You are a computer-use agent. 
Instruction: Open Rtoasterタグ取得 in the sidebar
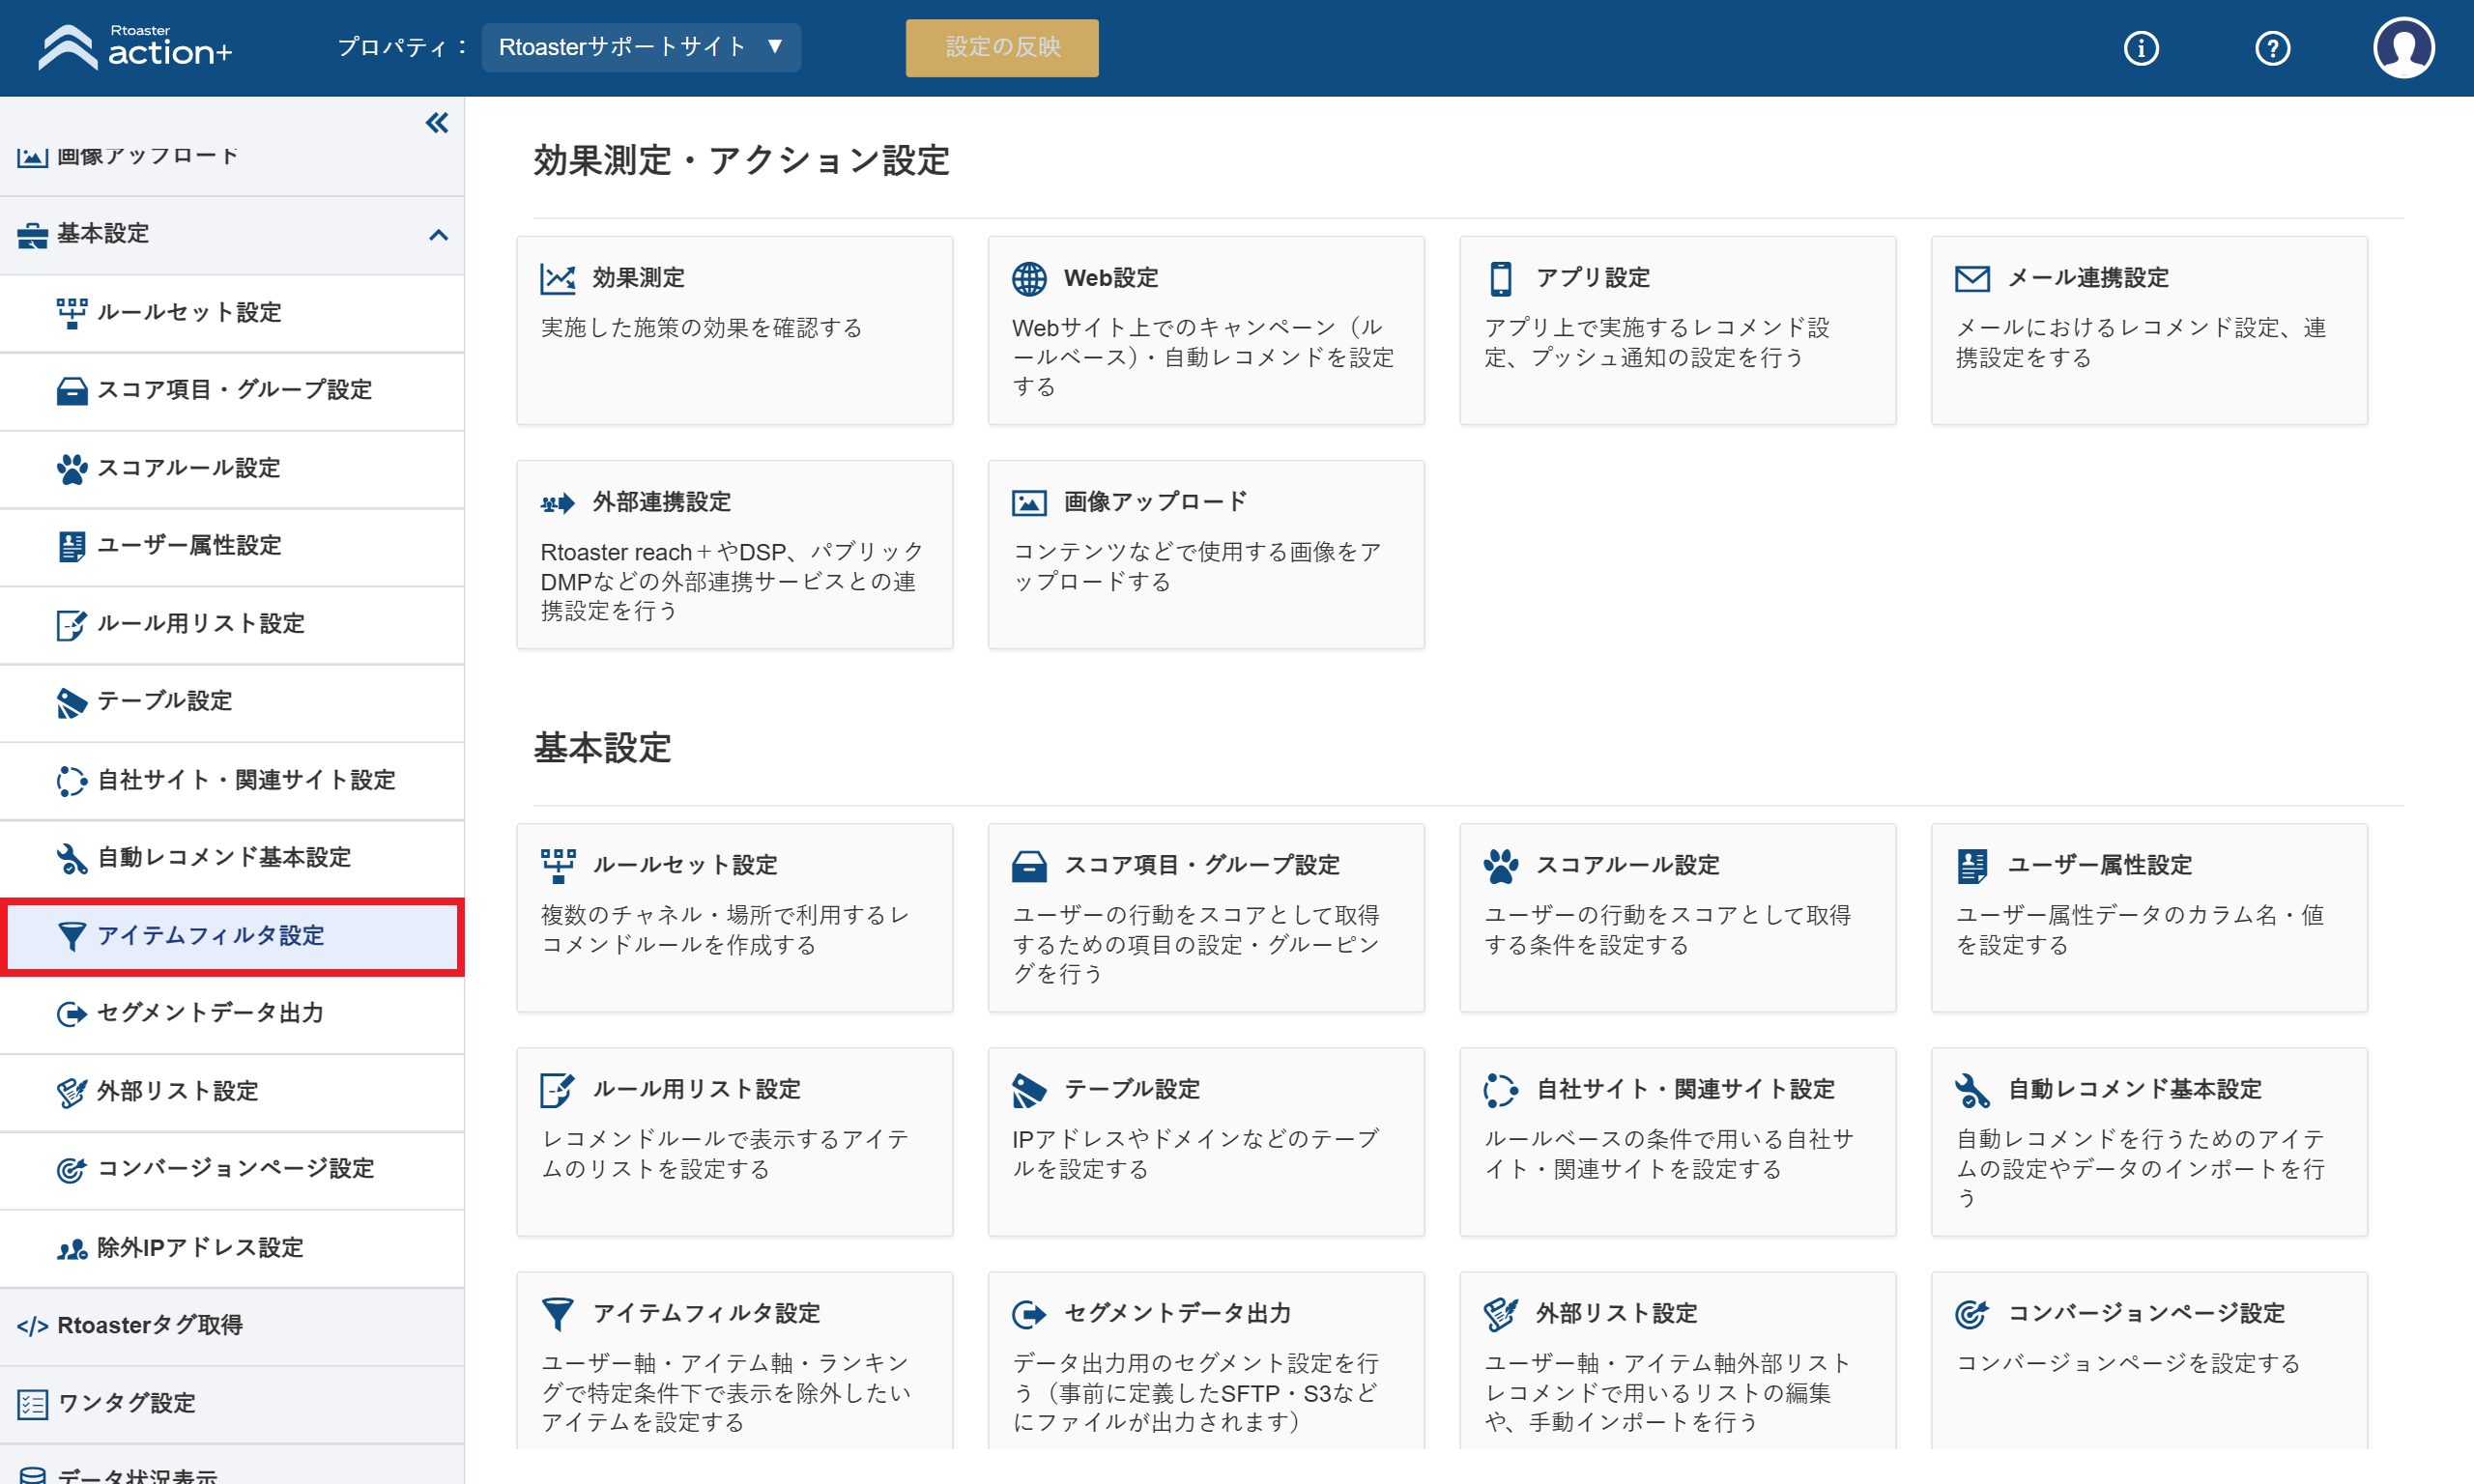coord(232,1326)
